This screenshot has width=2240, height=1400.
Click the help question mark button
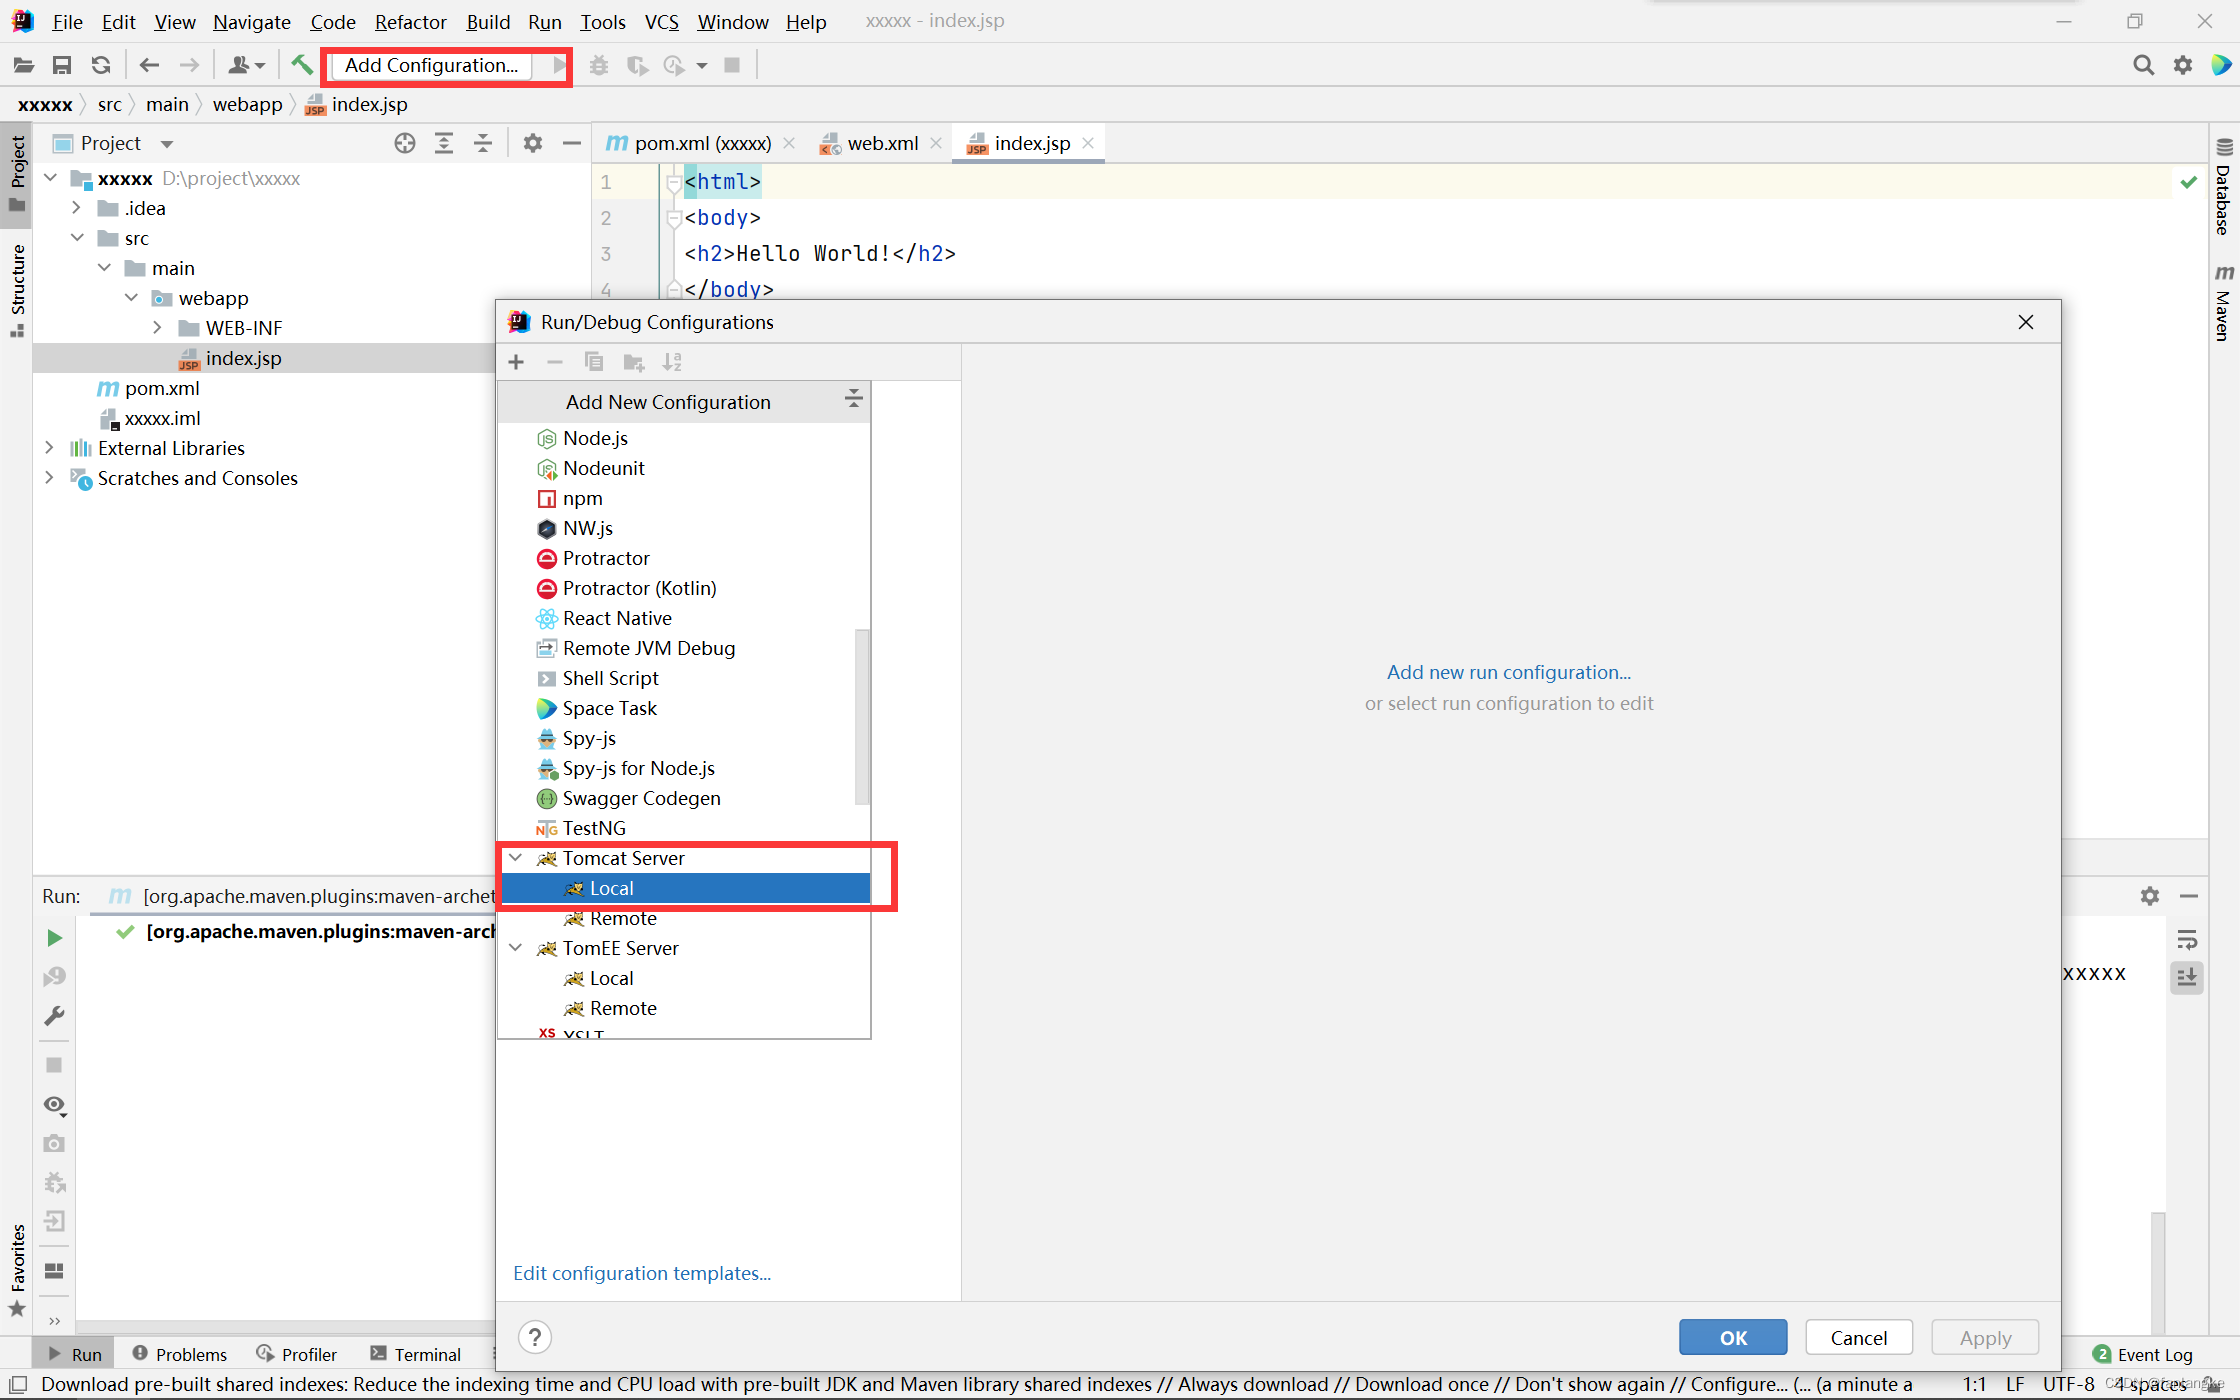(x=535, y=1337)
